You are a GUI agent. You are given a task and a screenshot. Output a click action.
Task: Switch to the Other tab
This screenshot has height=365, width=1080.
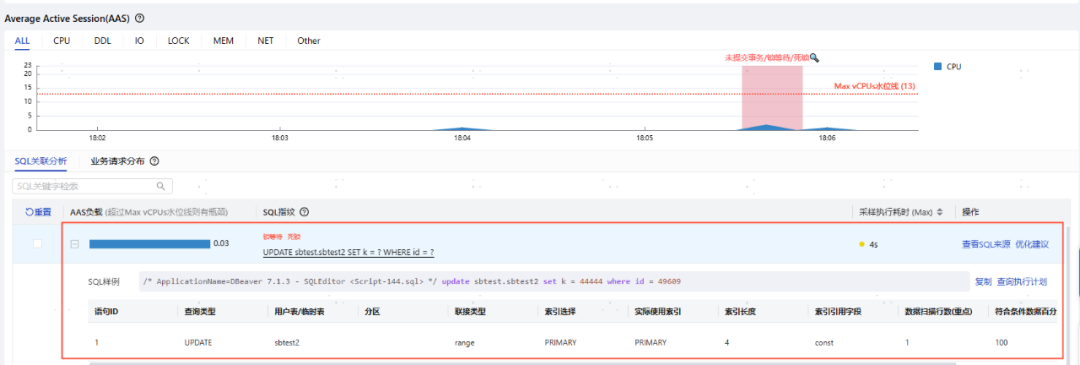(309, 41)
